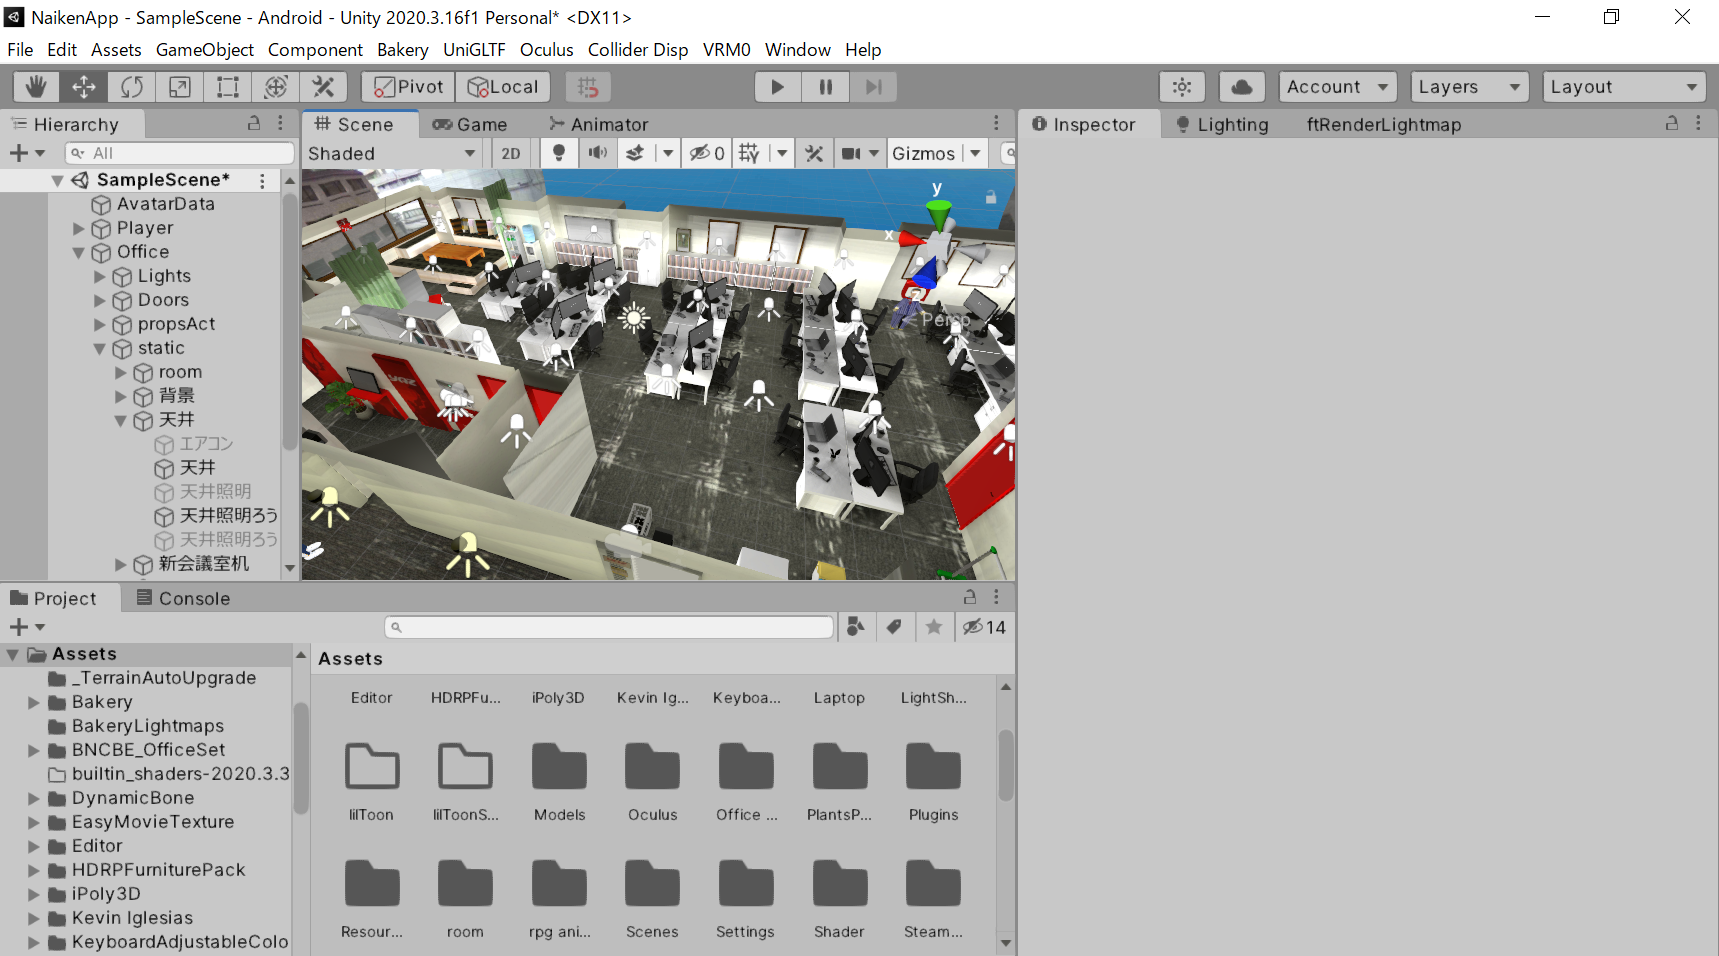The height and width of the screenshot is (956, 1719).
Task: Select the Hand tool in toolbar
Action: point(36,87)
